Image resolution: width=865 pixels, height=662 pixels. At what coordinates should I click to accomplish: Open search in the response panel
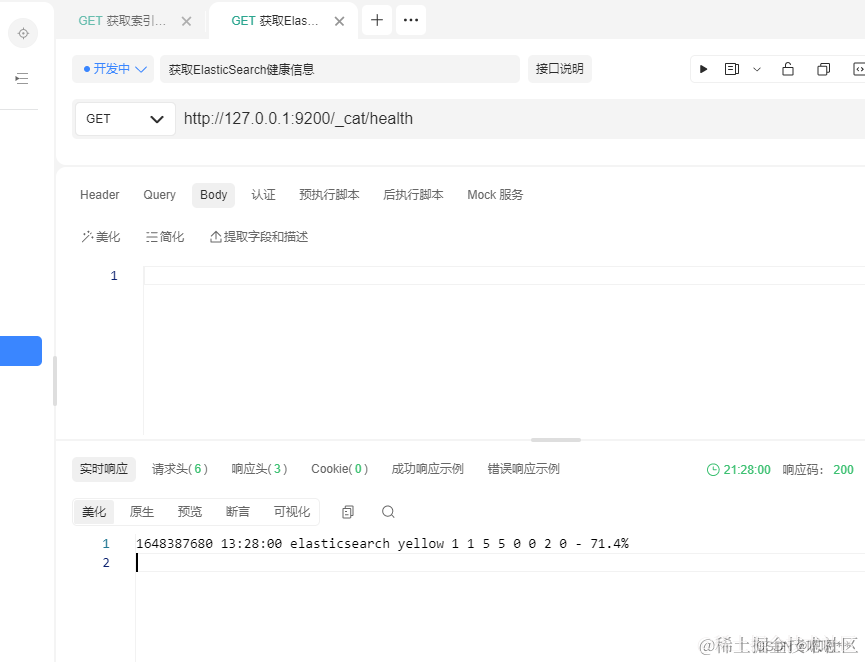pos(387,511)
